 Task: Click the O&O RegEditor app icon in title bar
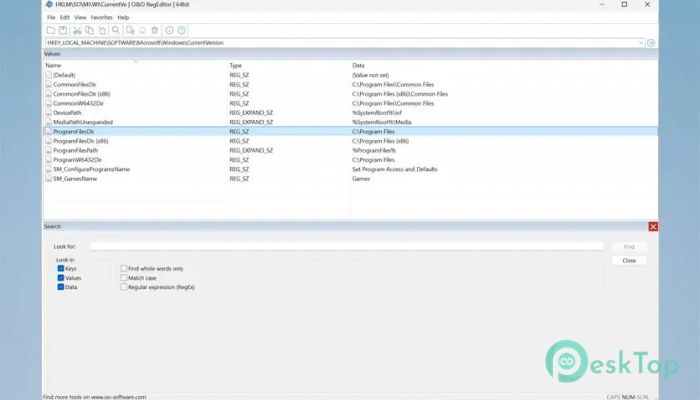49,4
